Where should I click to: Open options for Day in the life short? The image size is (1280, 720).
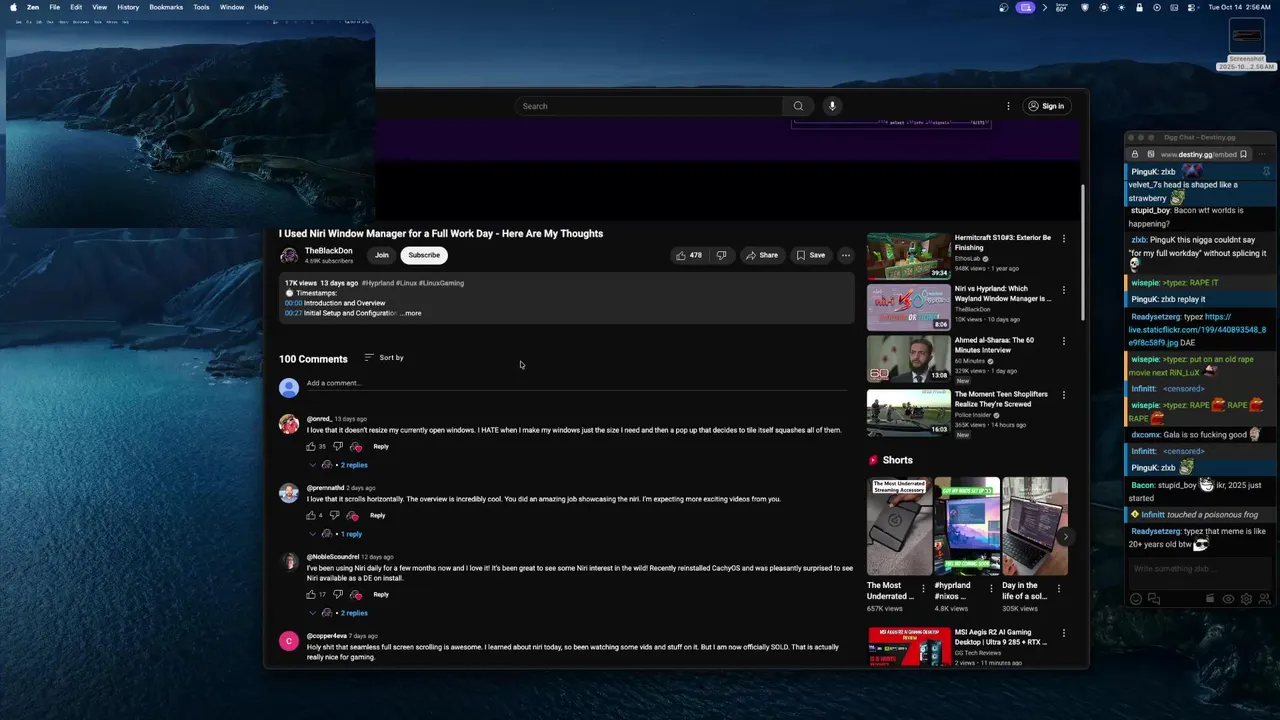[1059, 589]
